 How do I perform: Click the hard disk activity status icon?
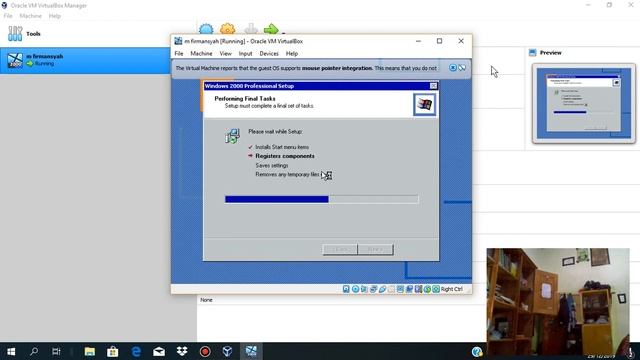click(x=346, y=289)
